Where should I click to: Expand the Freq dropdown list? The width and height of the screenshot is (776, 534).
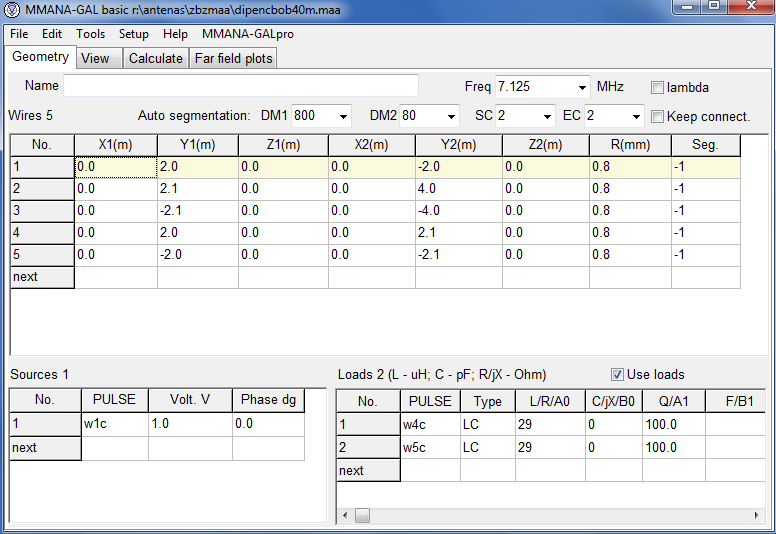tap(582, 87)
